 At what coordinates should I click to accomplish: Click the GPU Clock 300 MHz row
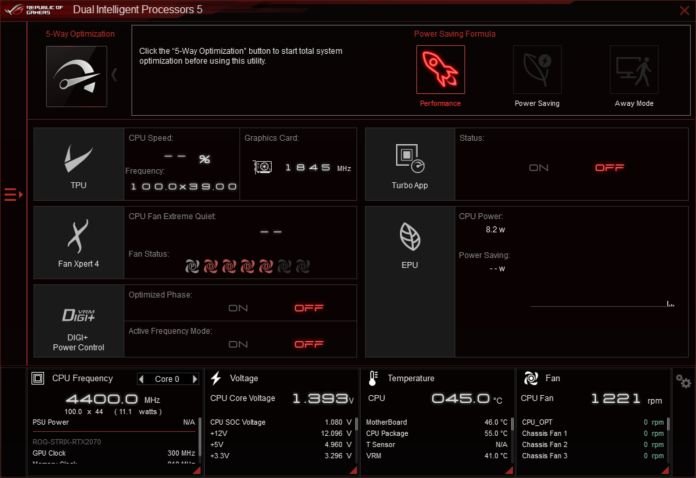pos(114,453)
